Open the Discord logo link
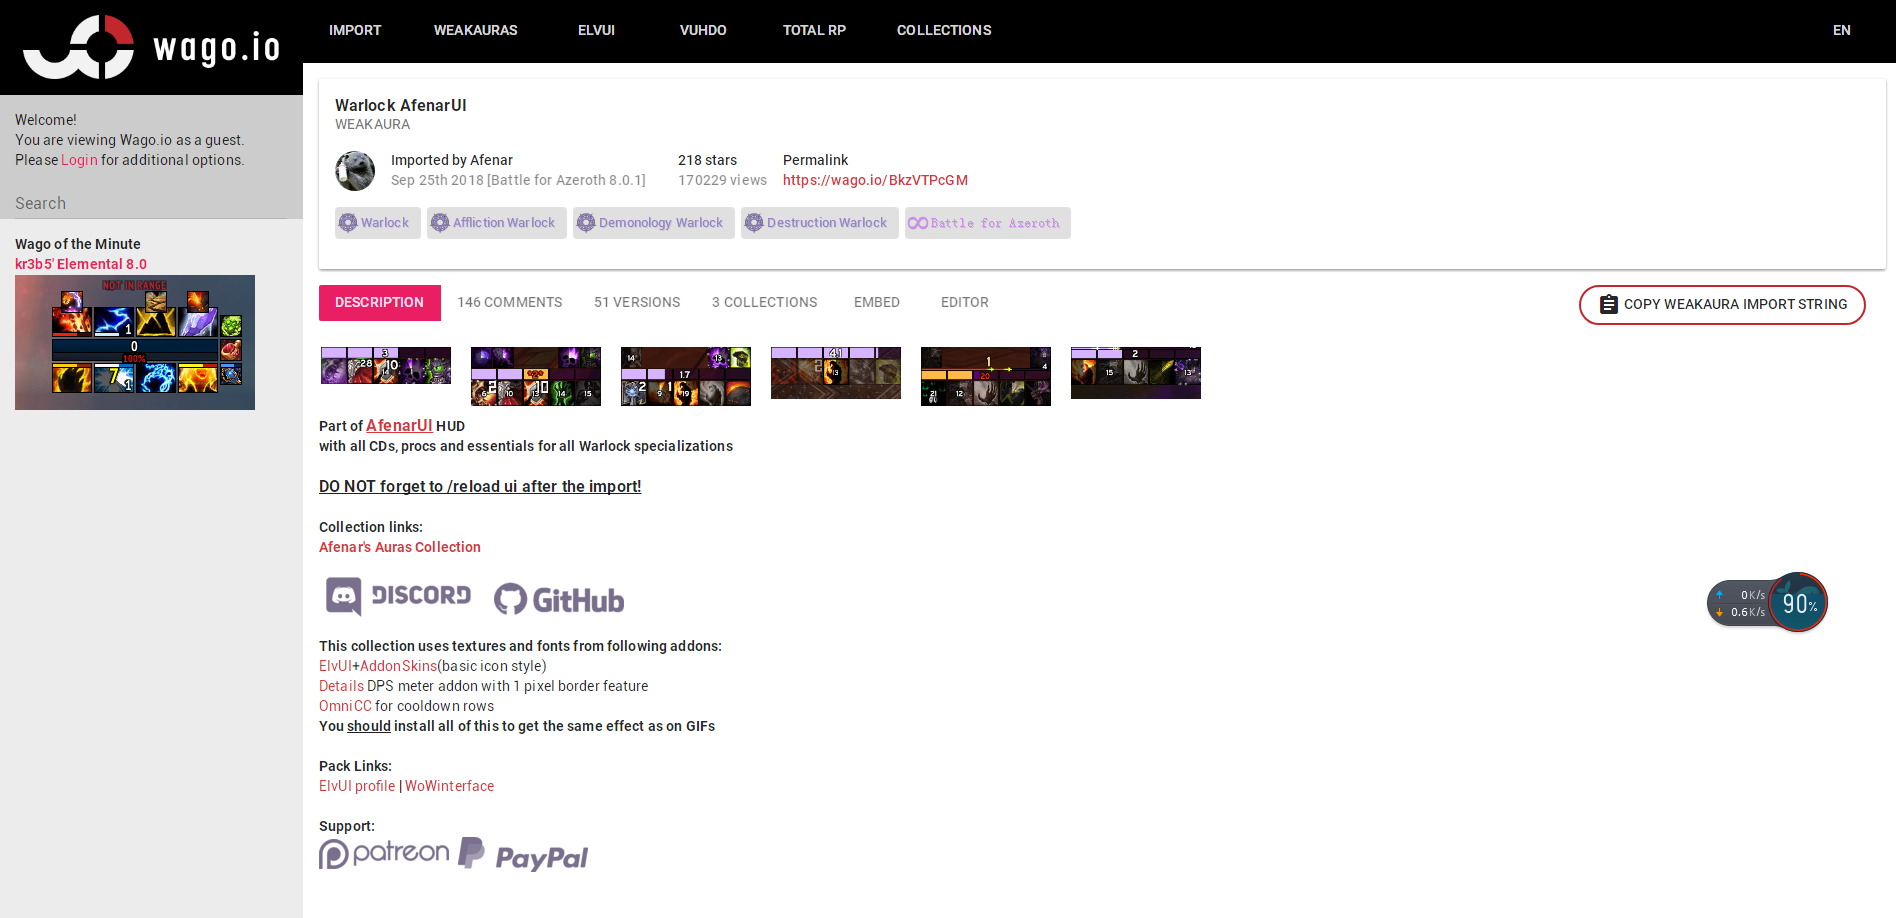 point(398,596)
